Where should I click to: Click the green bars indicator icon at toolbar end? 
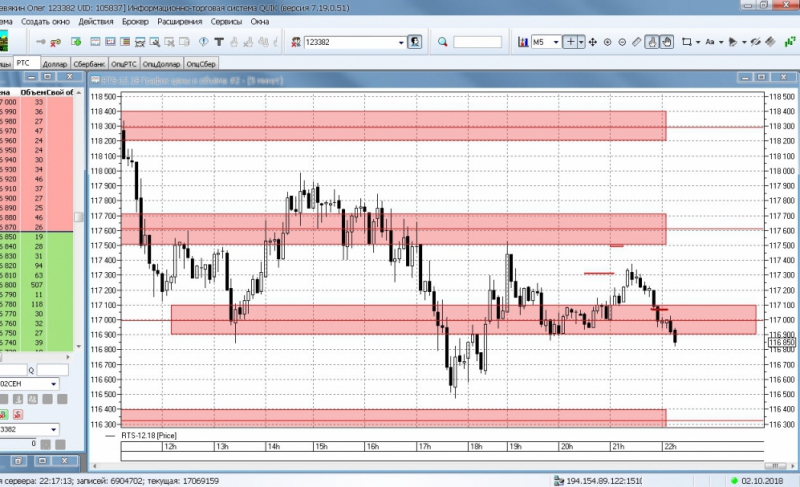tap(790, 42)
